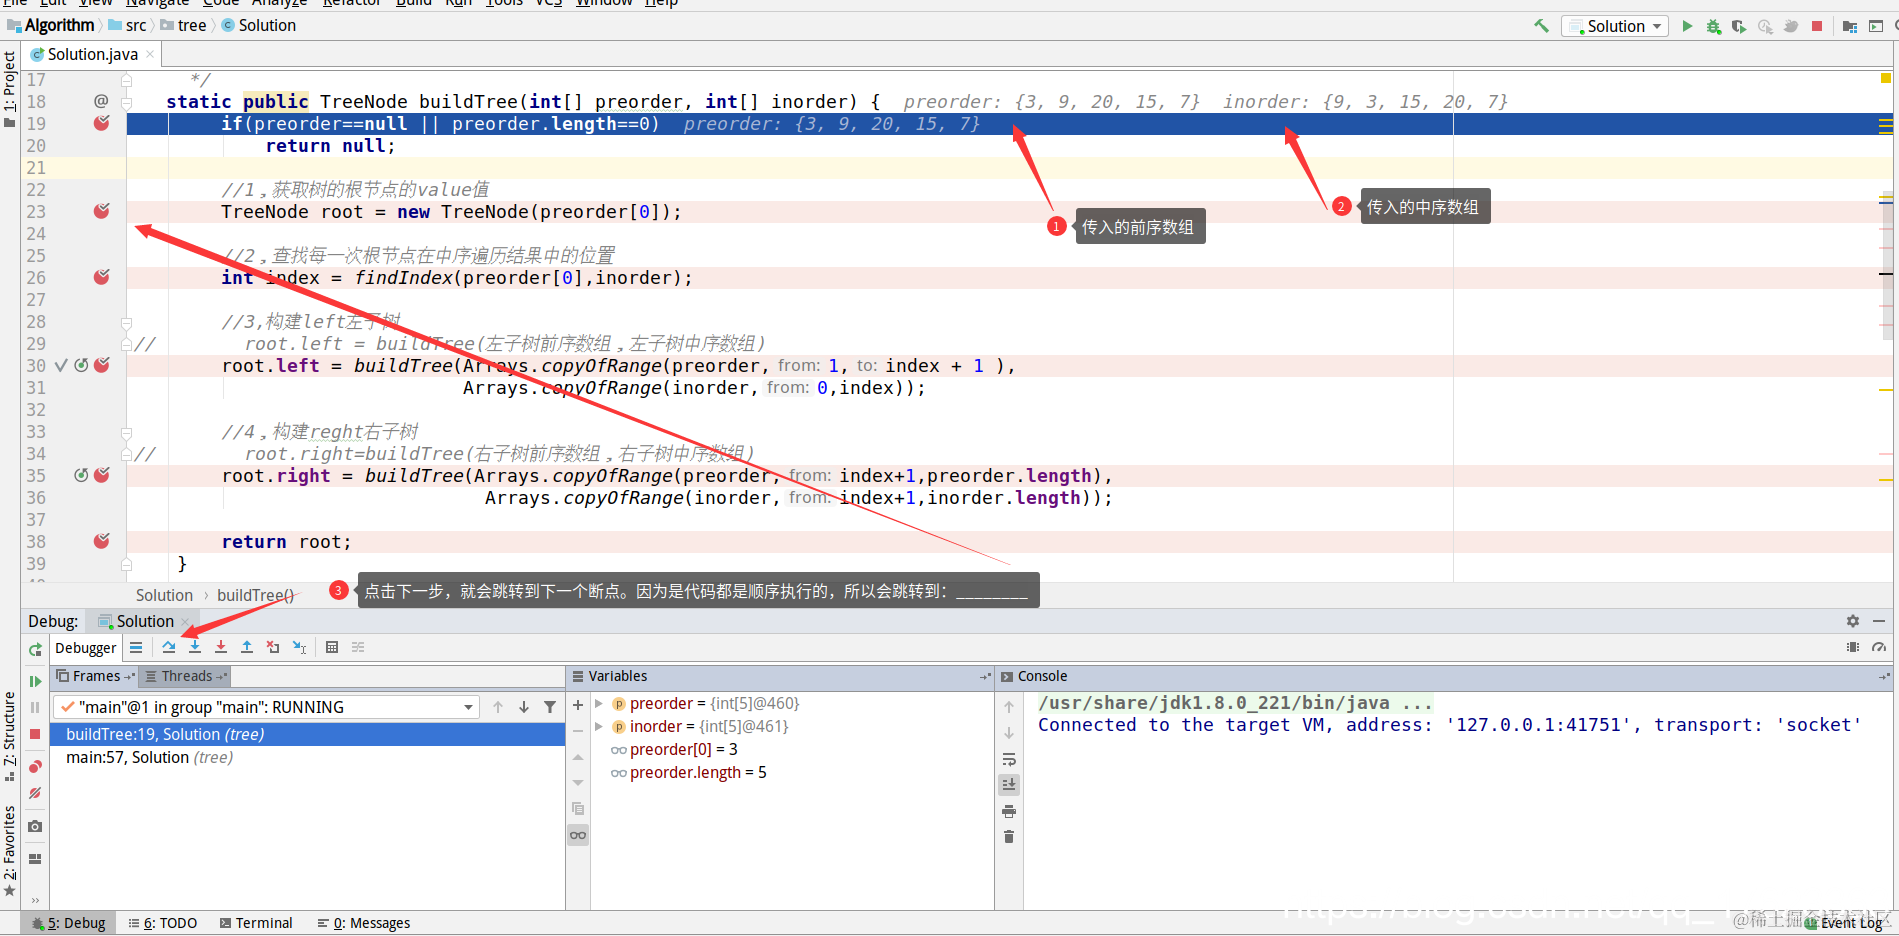
Task: Toggle the breakpoint on line 30
Action: coord(102,365)
